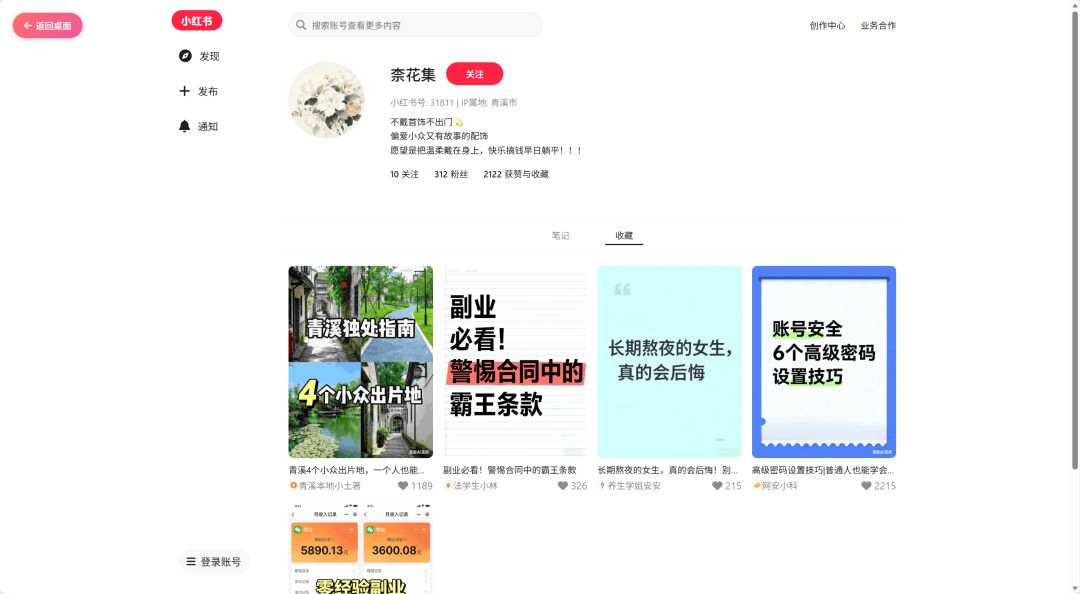This screenshot has width=1080, height=594.
Task: Open the 零经验副业 post cover
Action: (361, 549)
